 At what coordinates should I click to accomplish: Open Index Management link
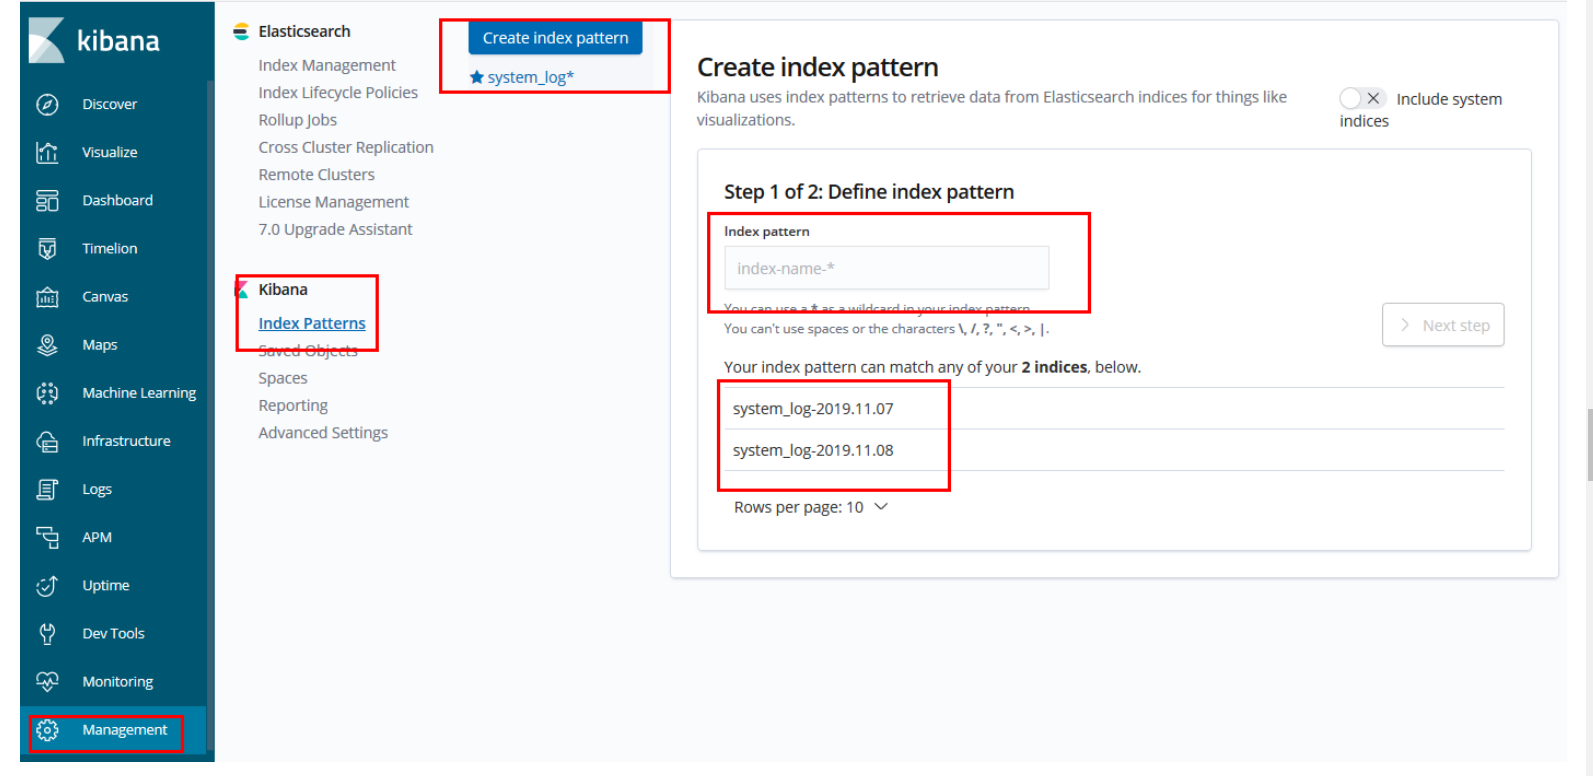pos(327,65)
